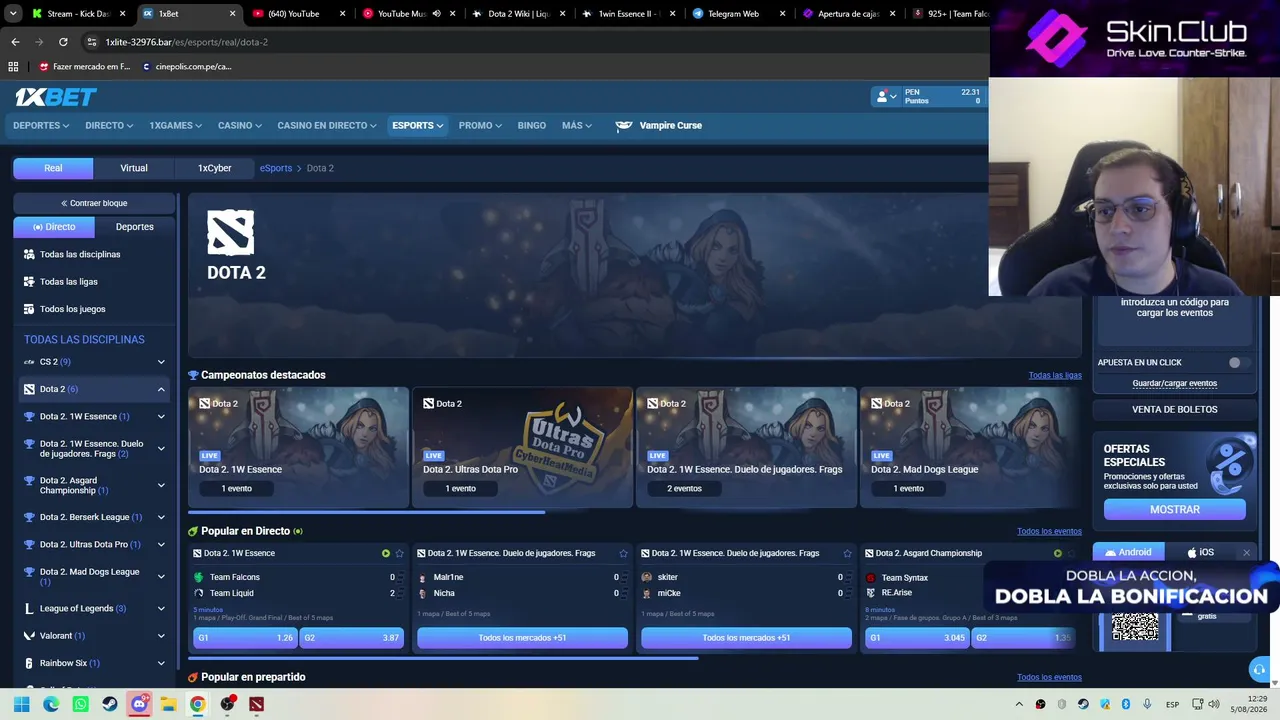
Task: Open the DEPORTES dropdown menu
Action: pos(41,126)
